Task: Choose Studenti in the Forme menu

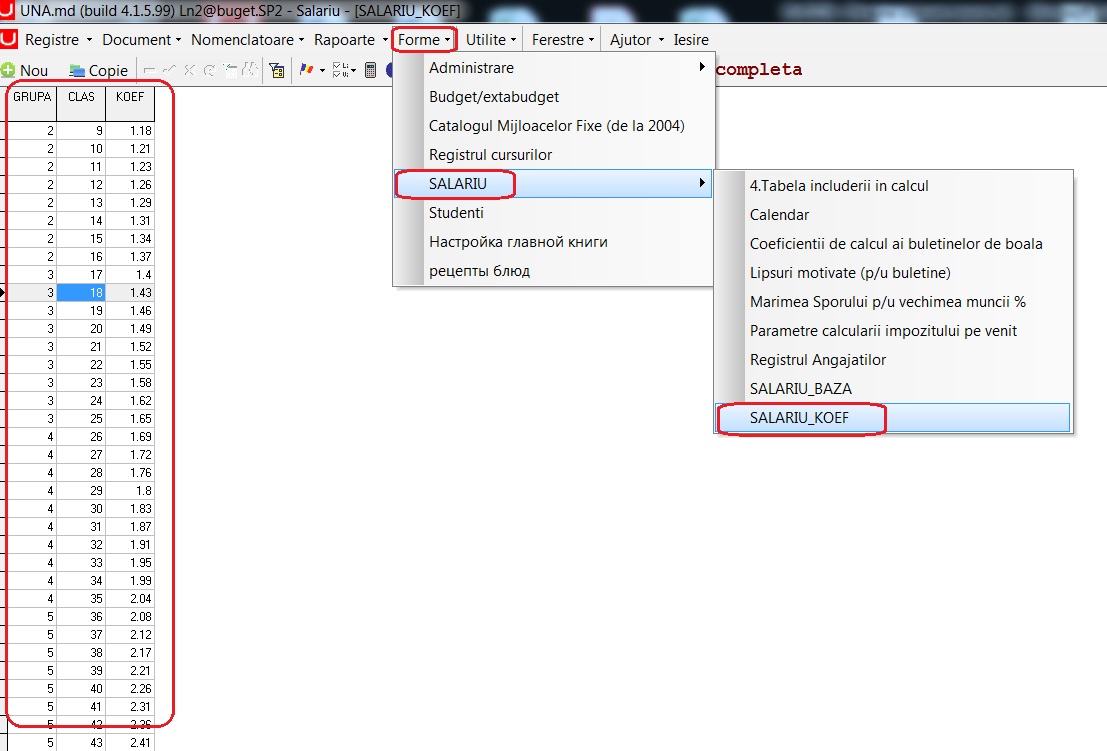Action: (x=554, y=212)
